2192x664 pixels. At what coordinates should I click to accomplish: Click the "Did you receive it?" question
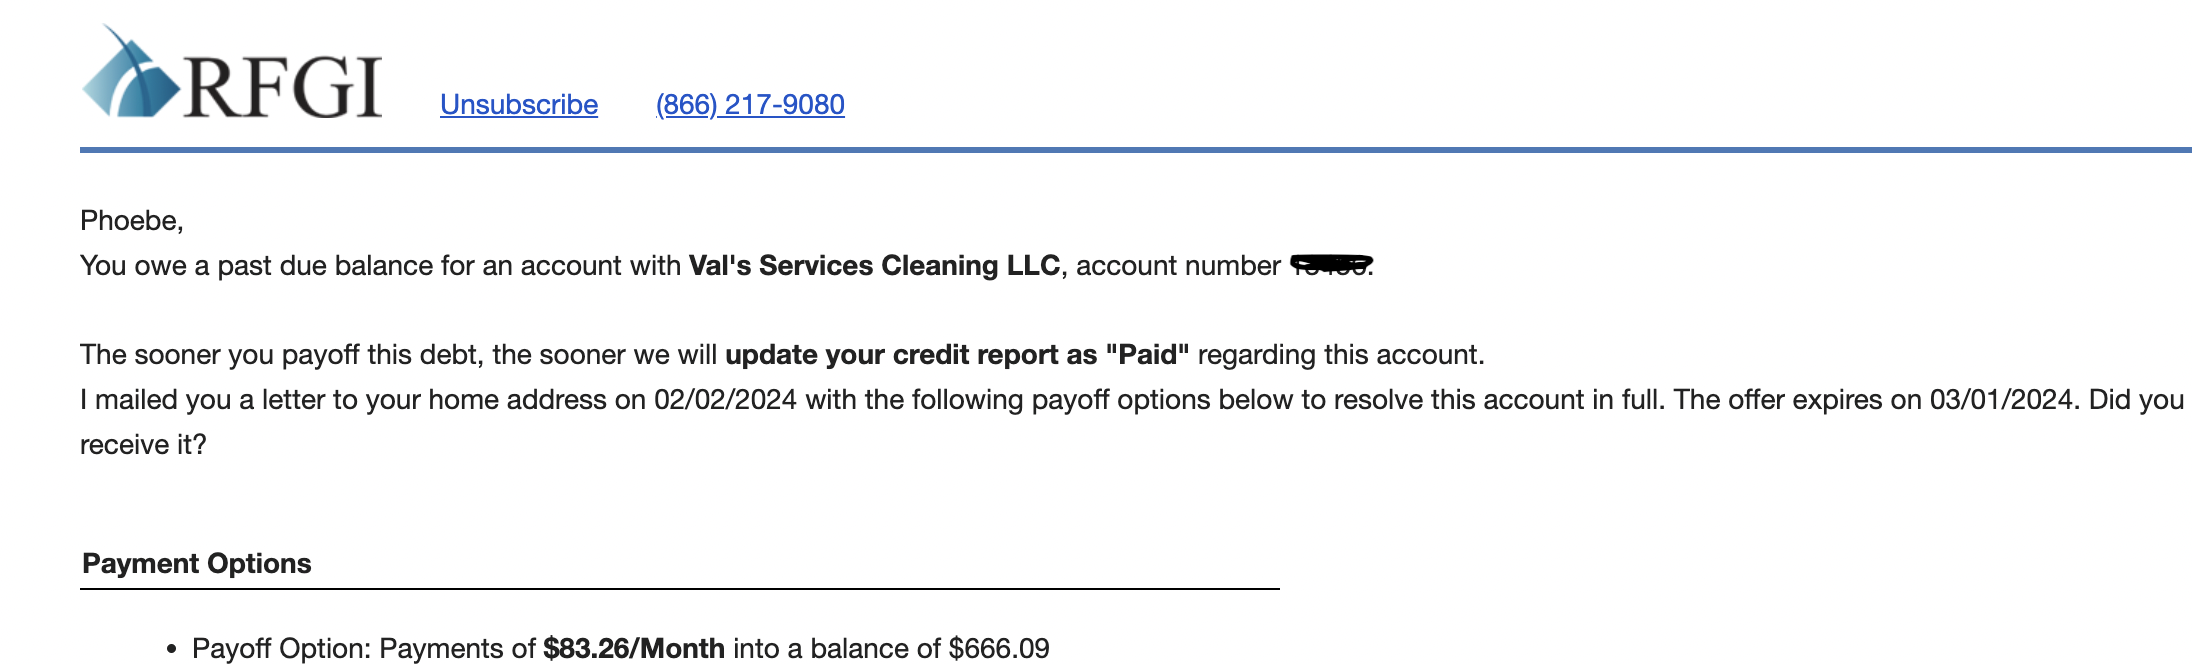tap(1132, 422)
